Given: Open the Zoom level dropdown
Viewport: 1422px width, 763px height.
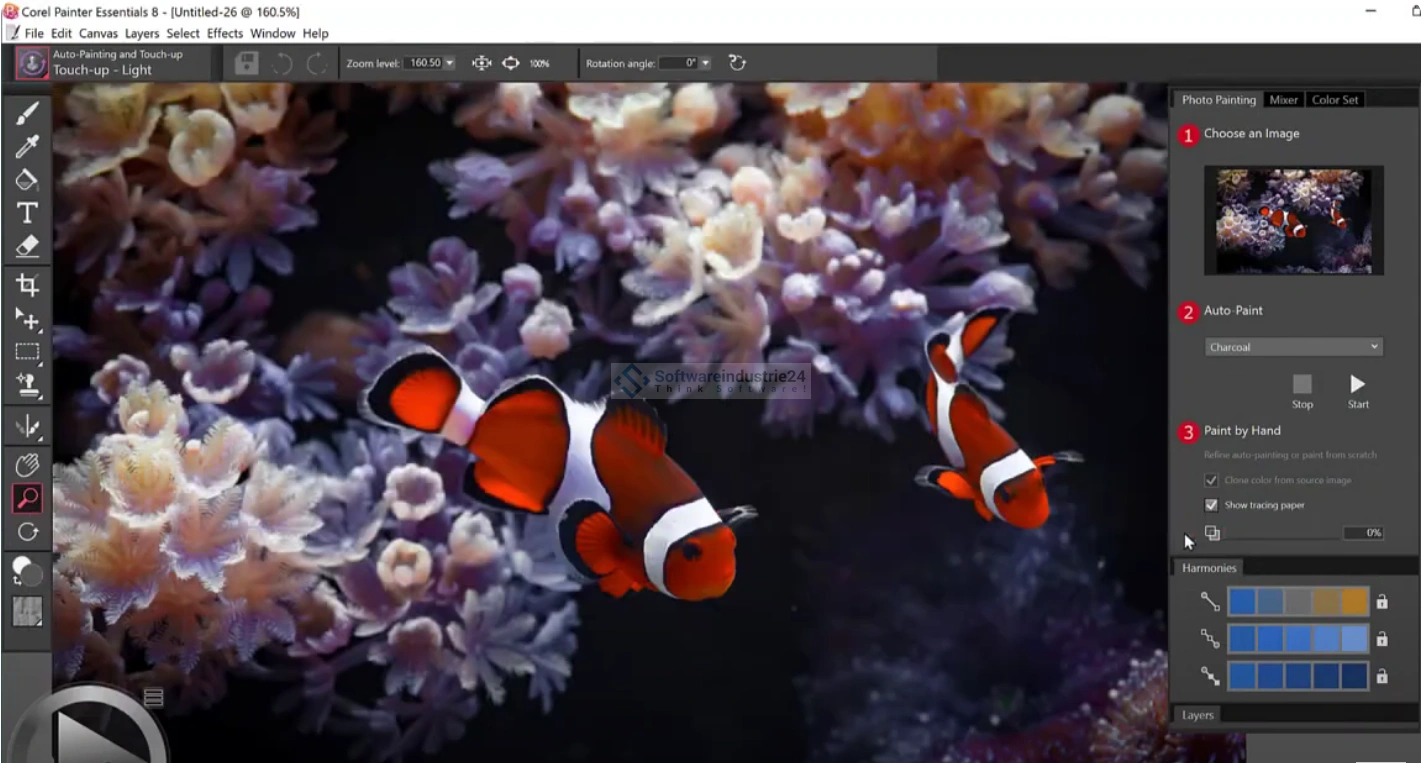Looking at the screenshot, I should (x=449, y=63).
